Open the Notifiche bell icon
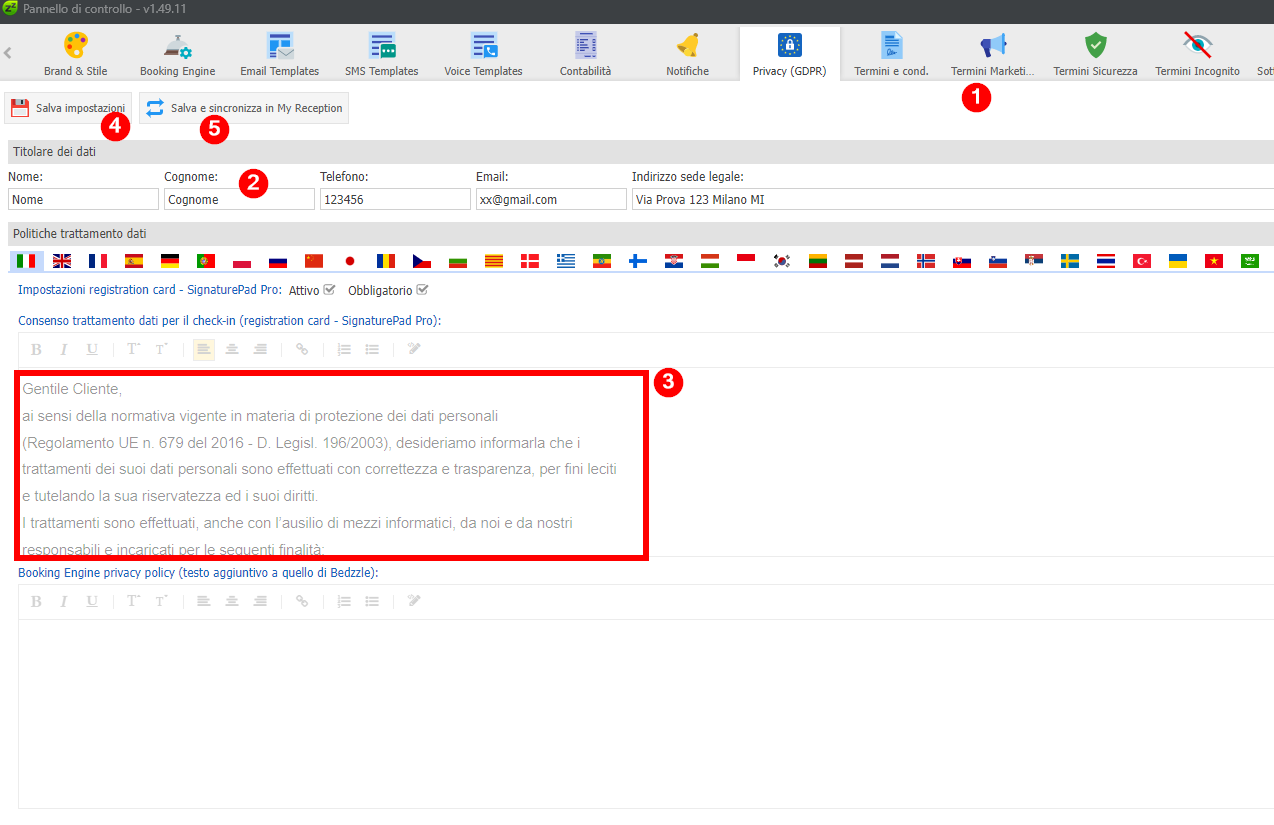 click(x=687, y=46)
